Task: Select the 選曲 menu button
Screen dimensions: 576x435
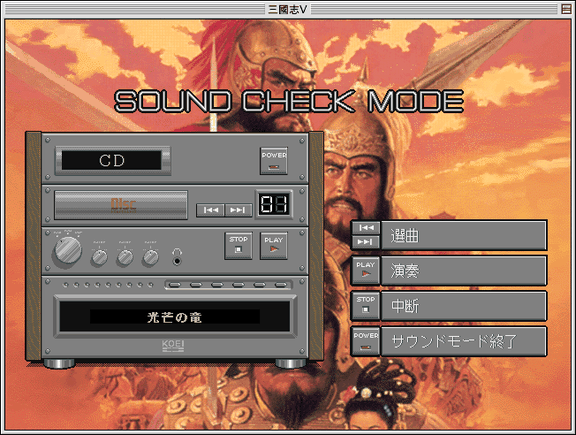Action: coord(464,236)
